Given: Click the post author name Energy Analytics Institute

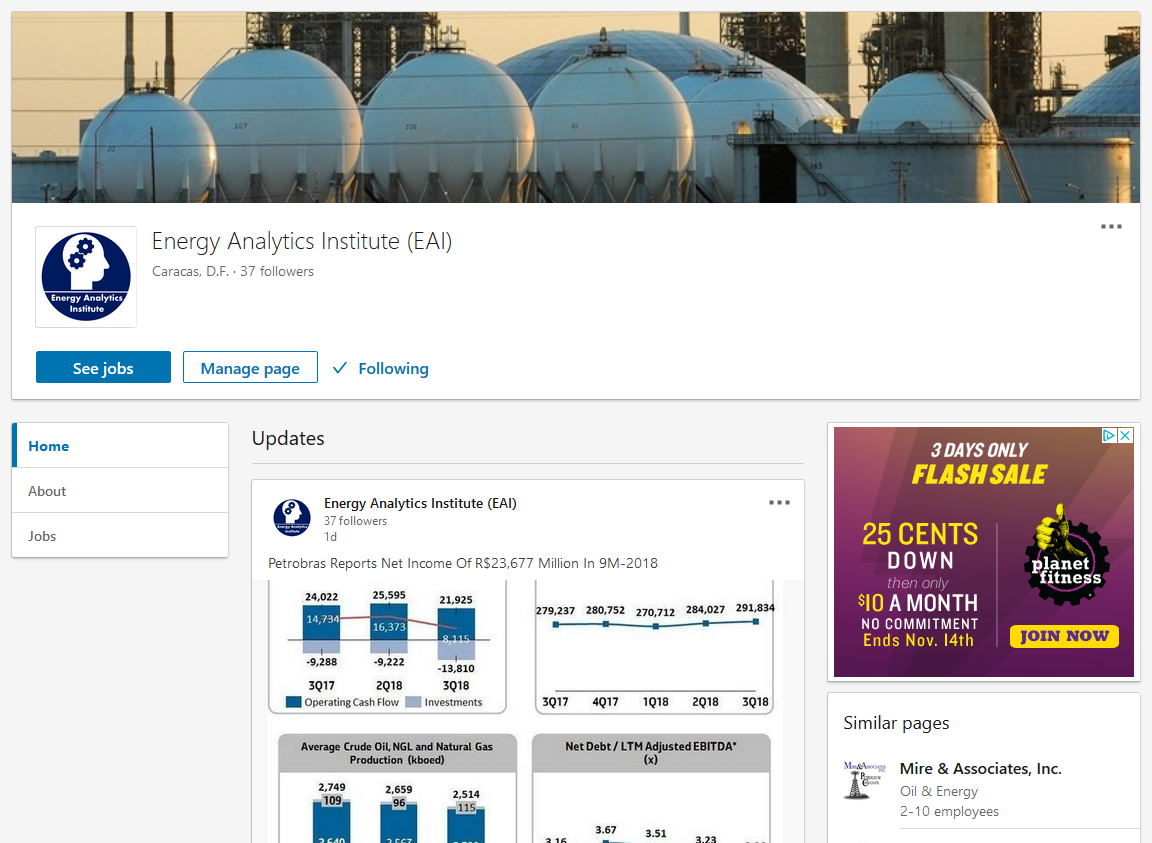Looking at the screenshot, I should pos(420,503).
